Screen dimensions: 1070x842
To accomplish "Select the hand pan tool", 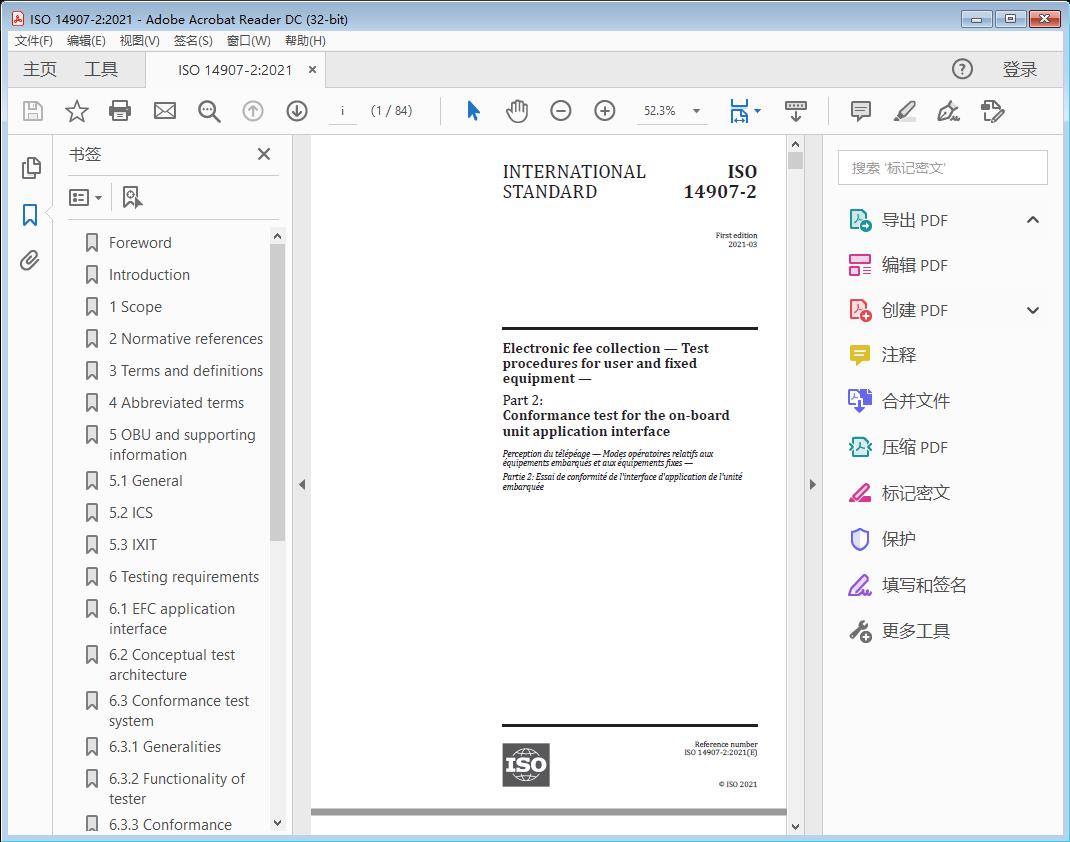I will pyautogui.click(x=516, y=111).
